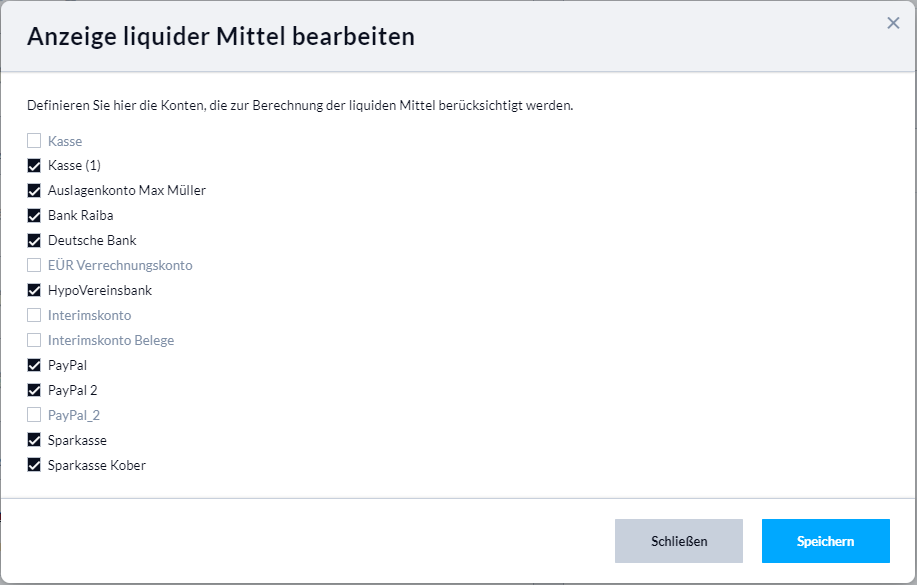Deselect Deutsche Bank

(34, 240)
